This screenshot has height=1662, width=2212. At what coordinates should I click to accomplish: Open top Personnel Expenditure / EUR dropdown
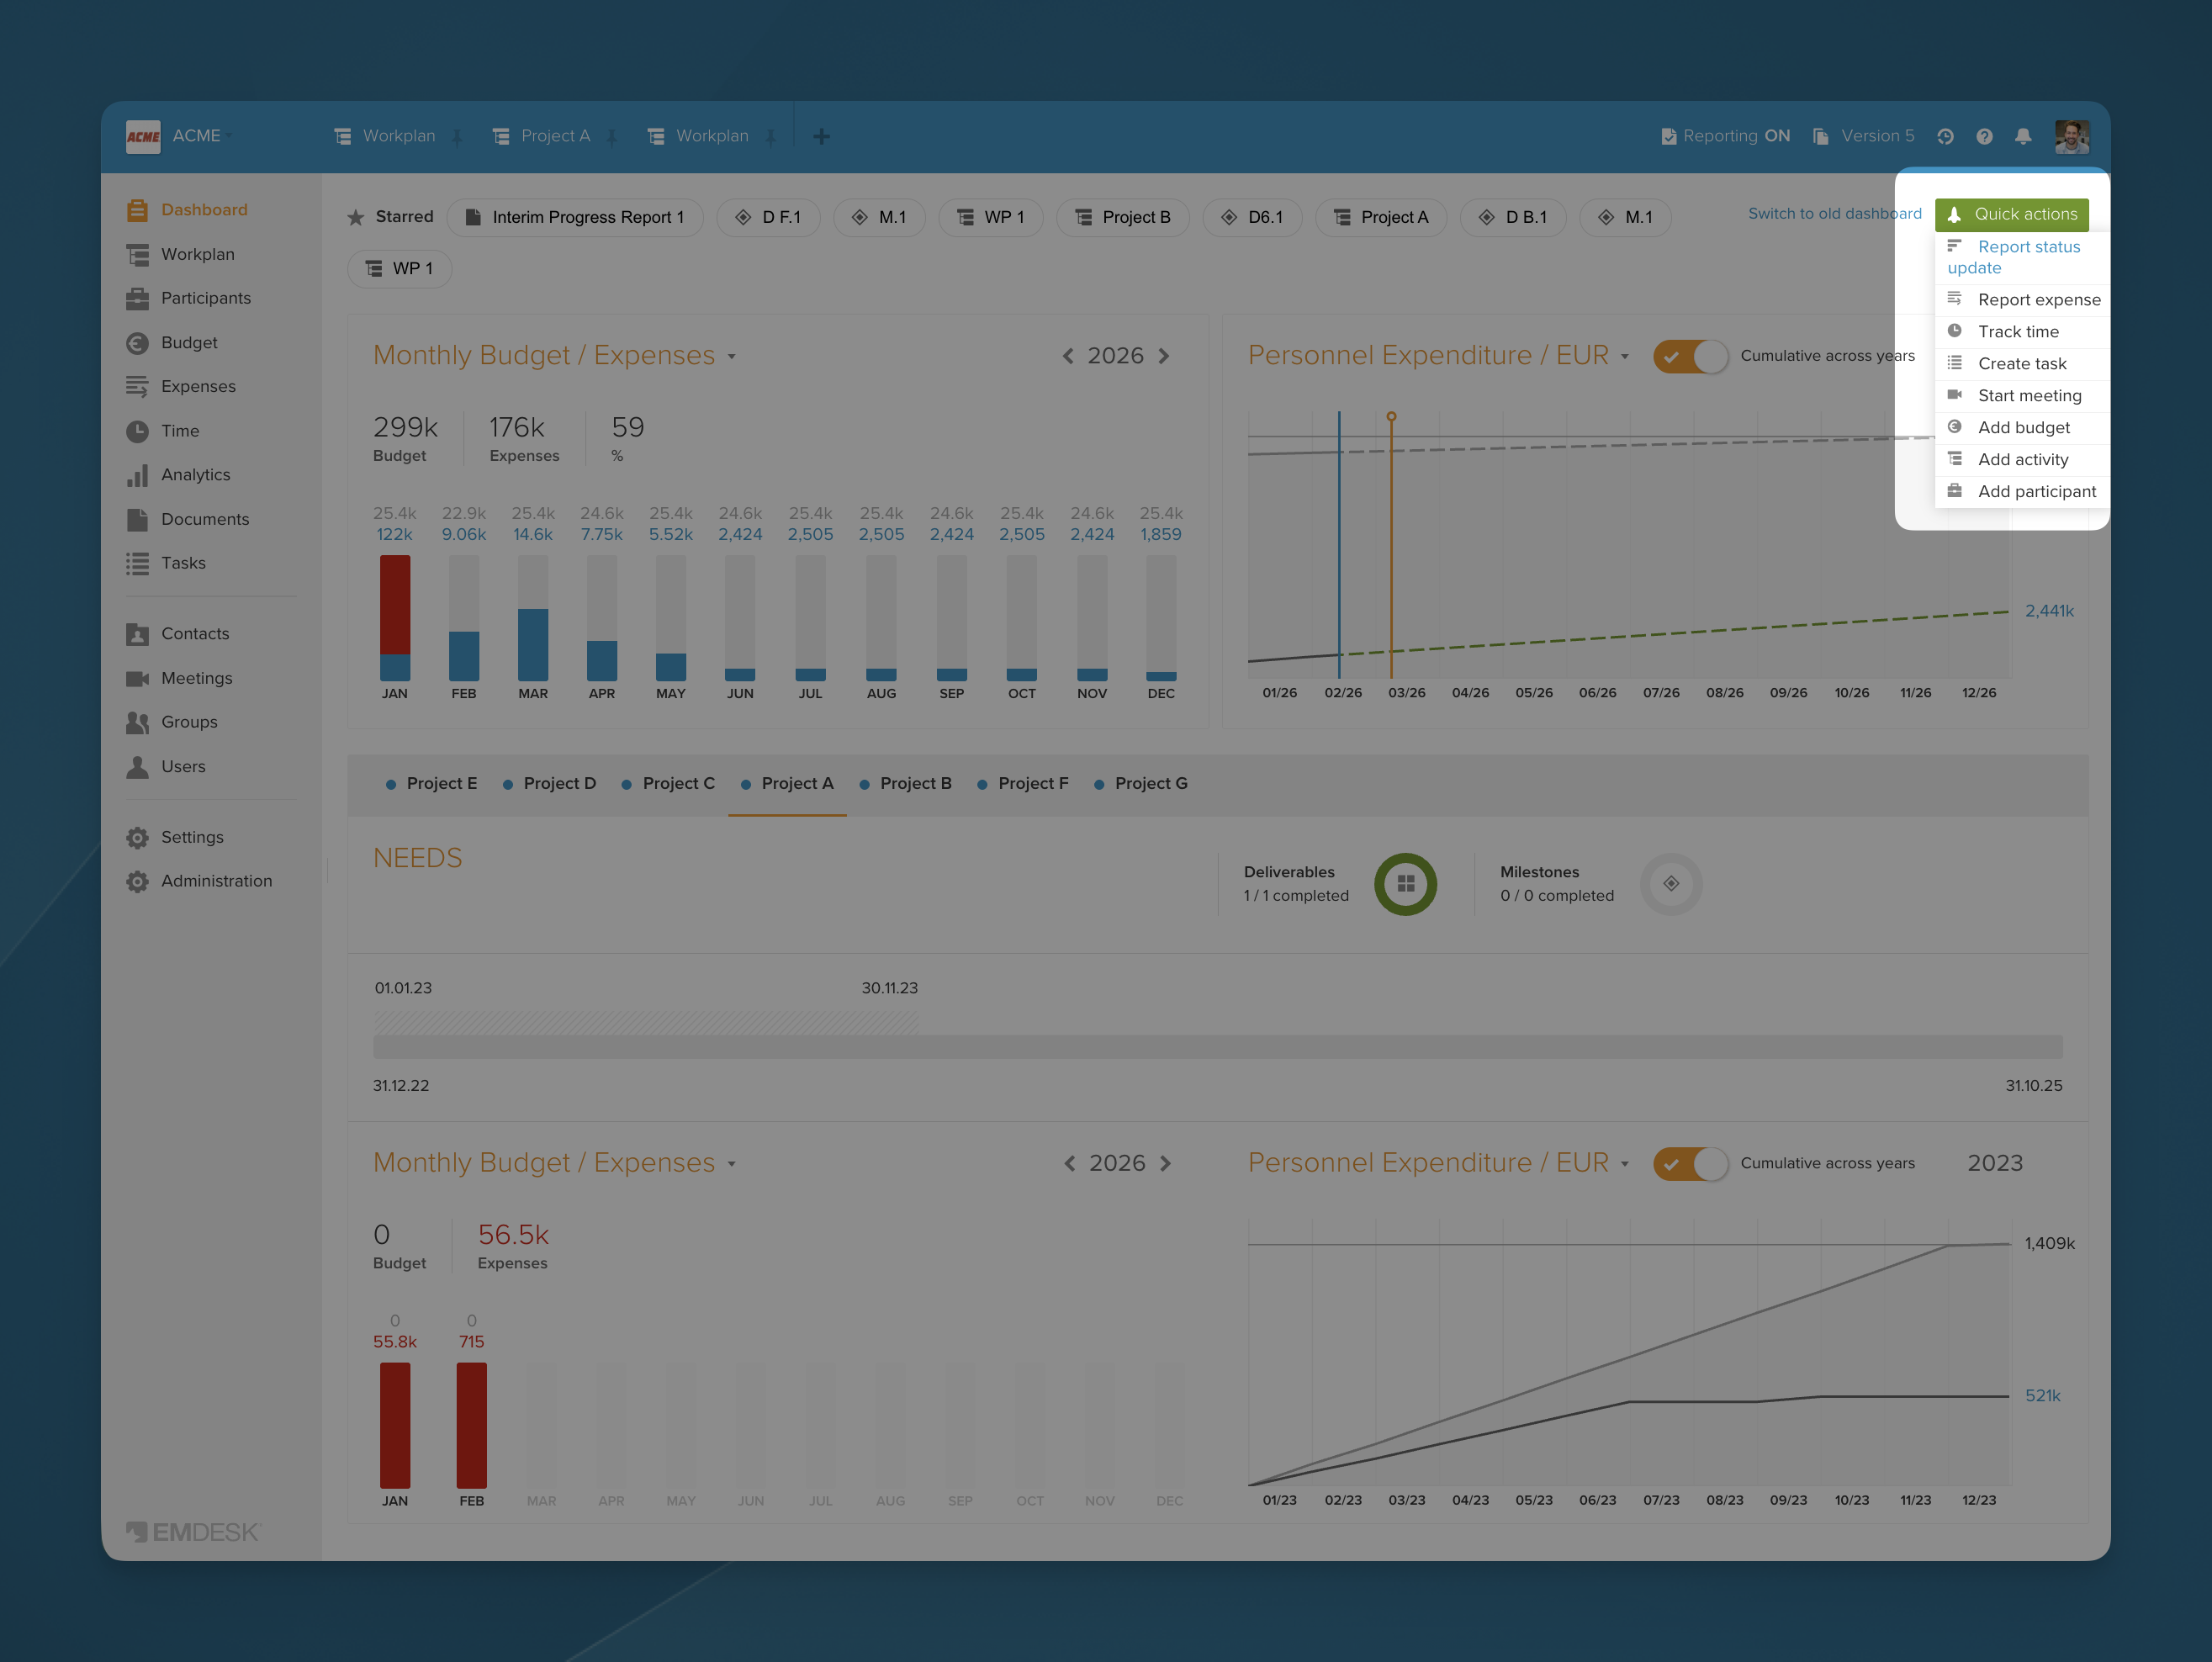point(1625,357)
